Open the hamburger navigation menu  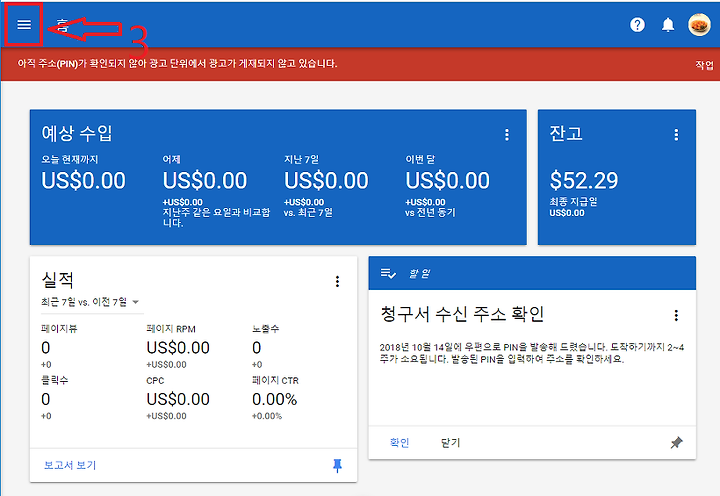pos(24,24)
